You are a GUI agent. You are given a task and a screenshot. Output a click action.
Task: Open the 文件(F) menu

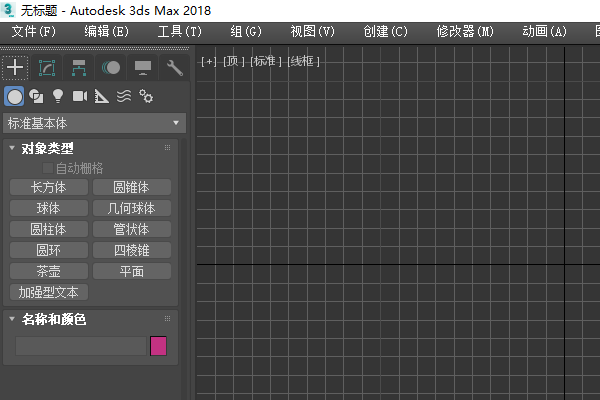pyautogui.click(x=34, y=31)
